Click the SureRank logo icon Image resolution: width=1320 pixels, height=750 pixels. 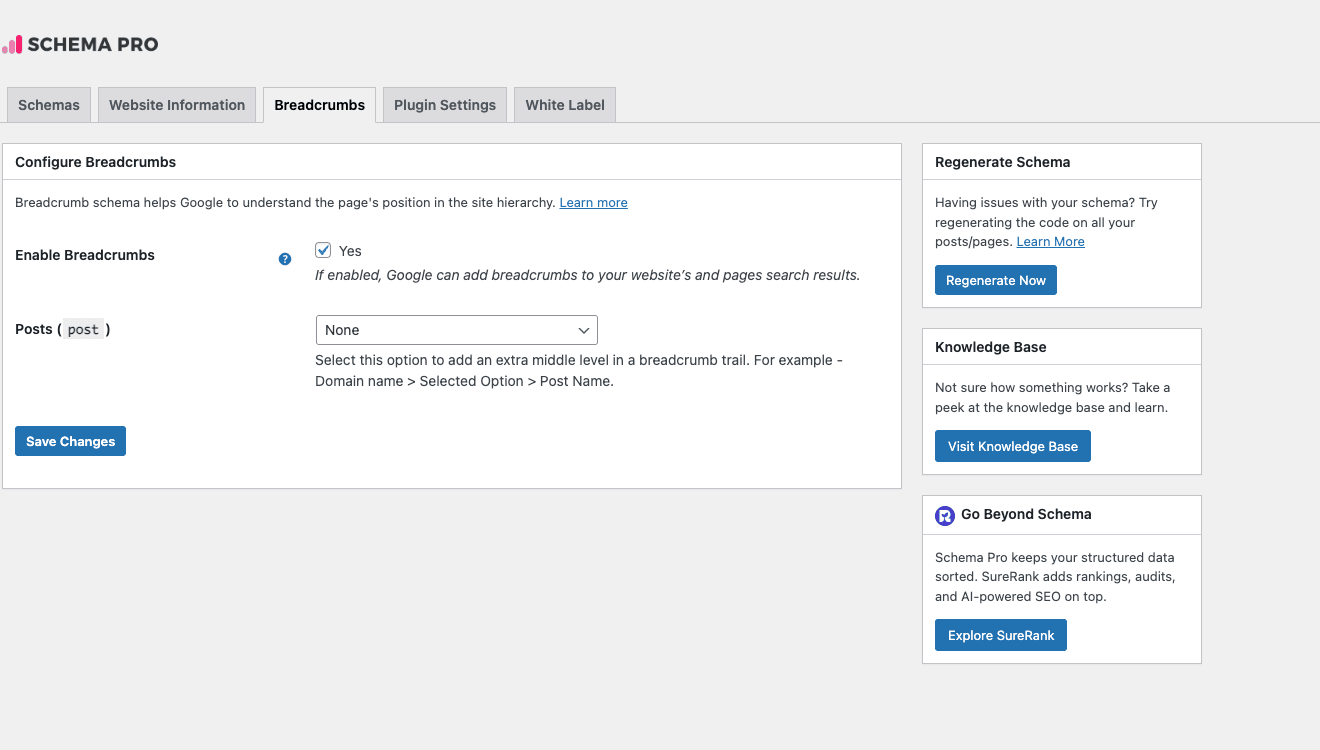click(945, 516)
